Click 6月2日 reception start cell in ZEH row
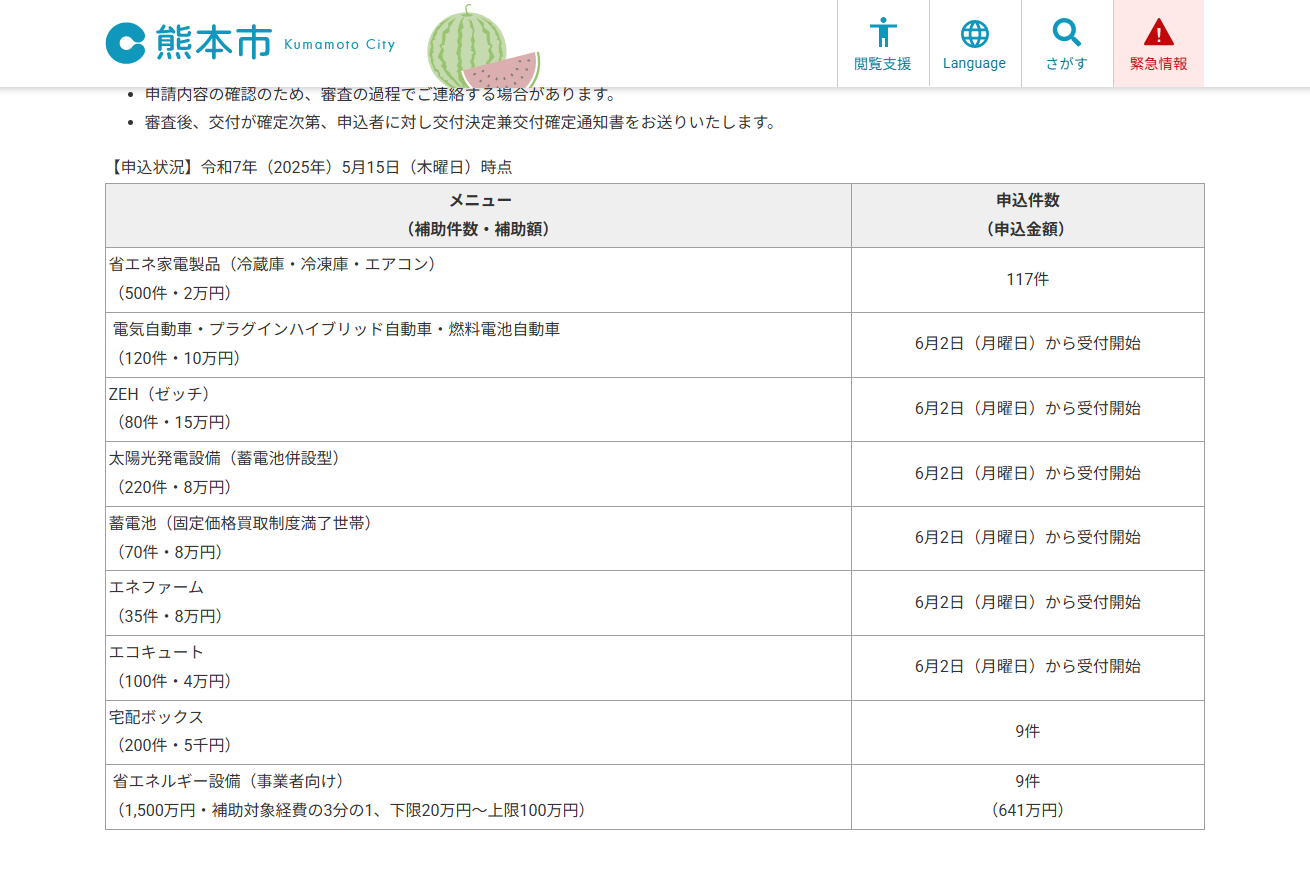 pos(1028,409)
